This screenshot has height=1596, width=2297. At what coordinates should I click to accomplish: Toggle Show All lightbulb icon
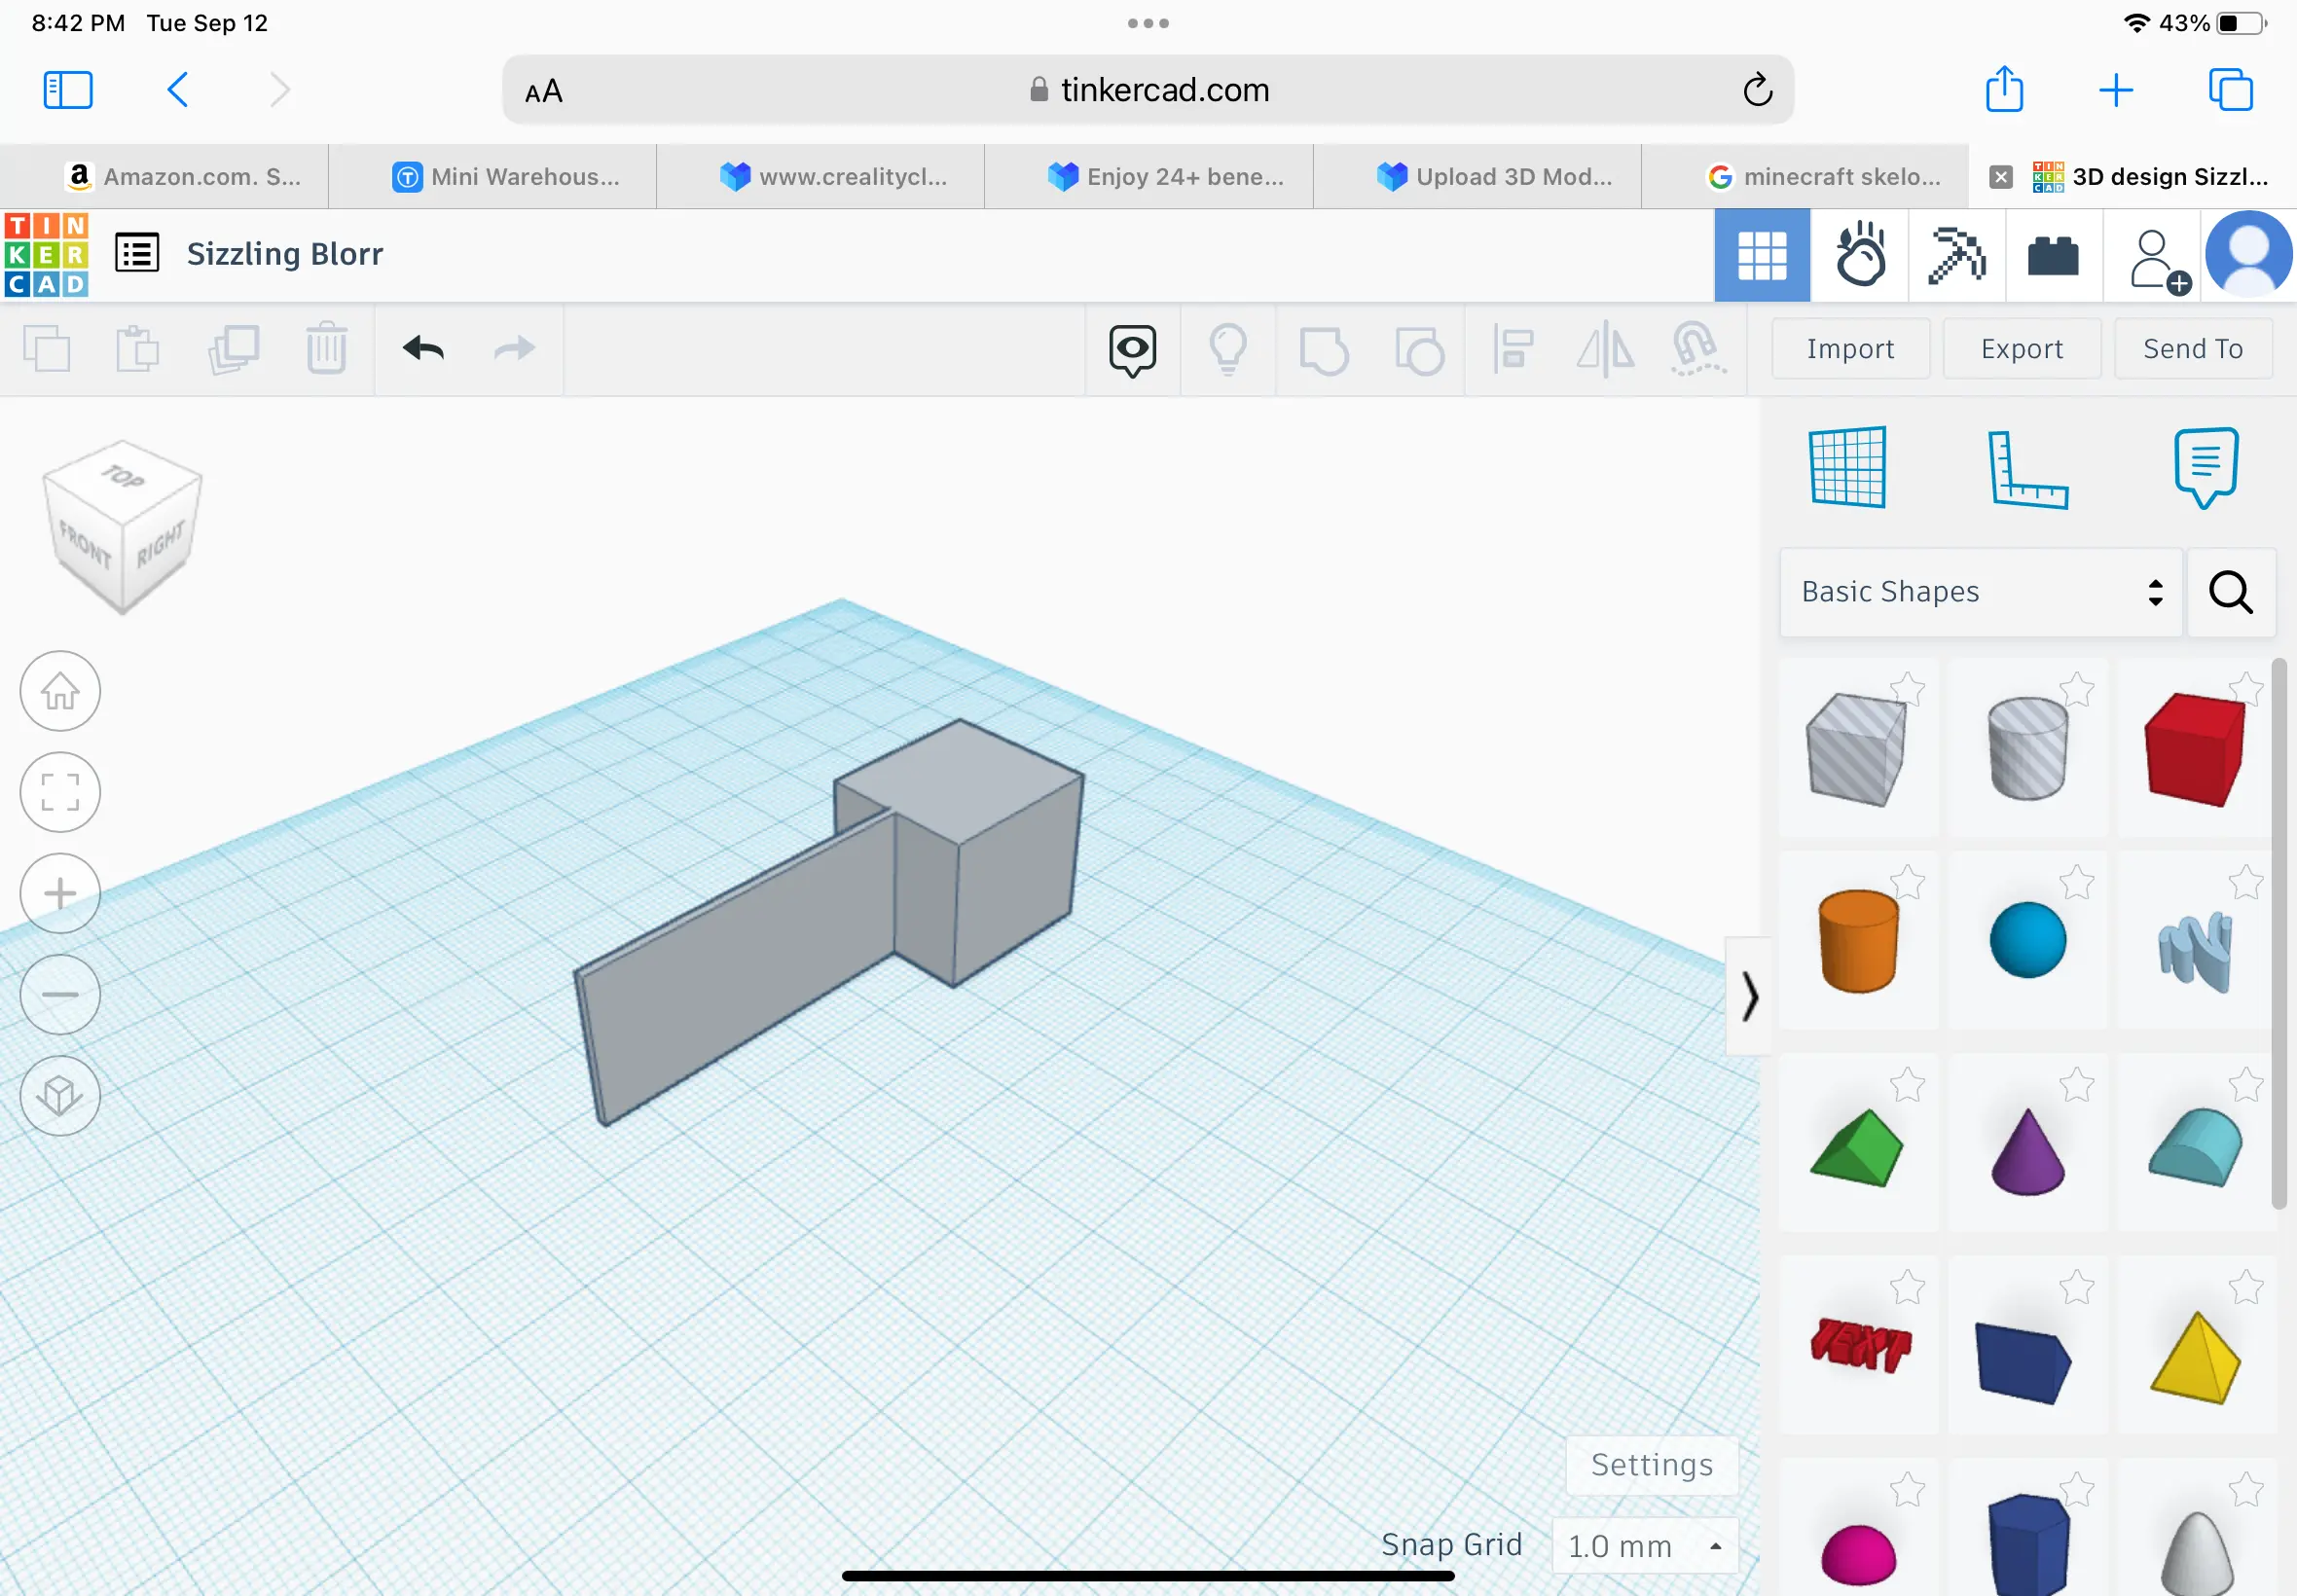click(x=1228, y=350)
